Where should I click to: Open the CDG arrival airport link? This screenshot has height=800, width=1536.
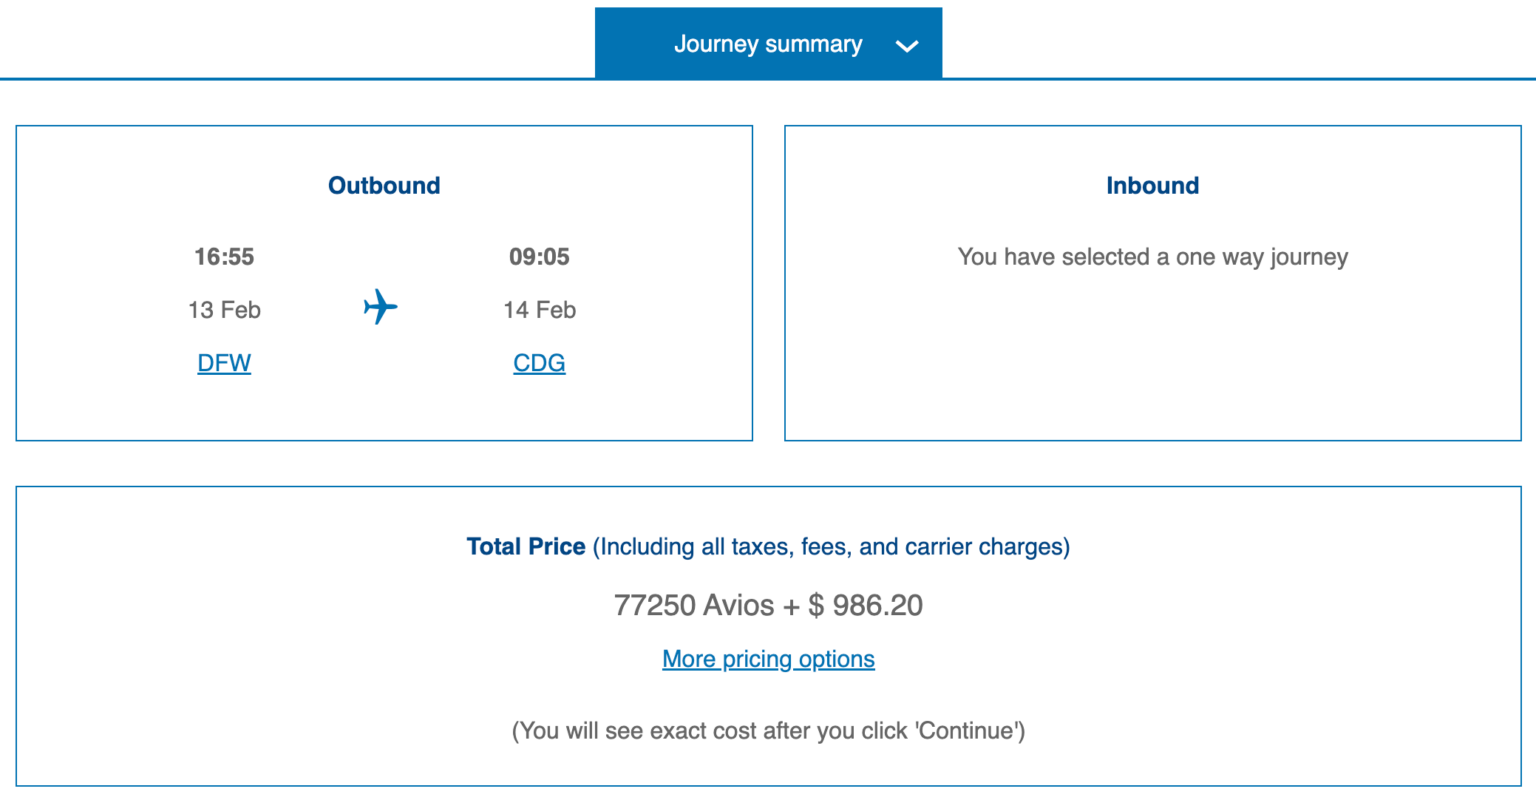coord(539,362)
